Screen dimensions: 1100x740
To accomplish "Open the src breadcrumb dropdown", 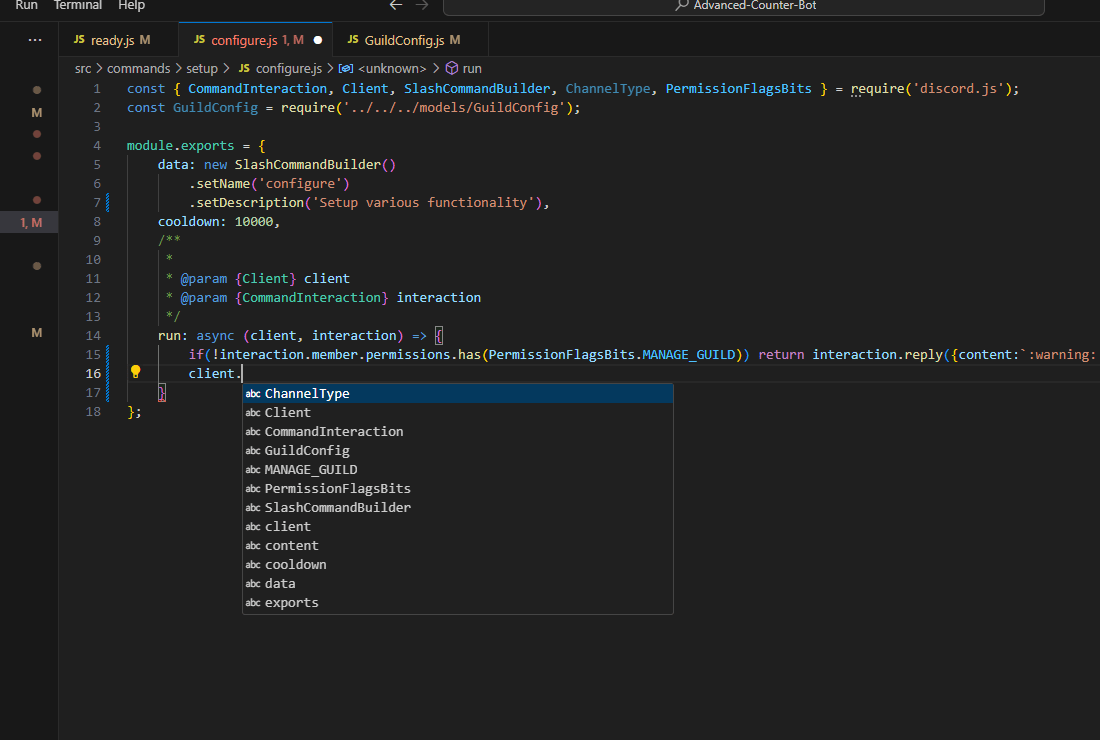I will [x=83, y=69].
